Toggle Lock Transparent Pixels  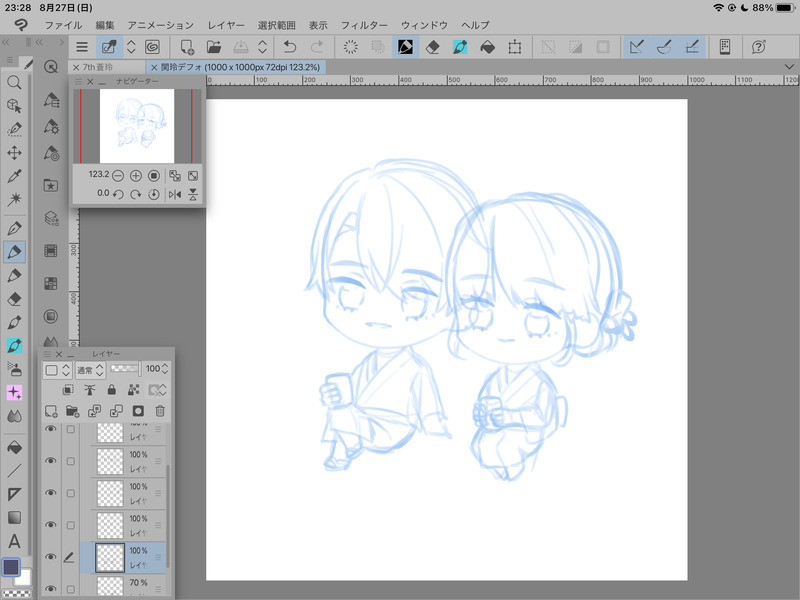click(134, 390)
